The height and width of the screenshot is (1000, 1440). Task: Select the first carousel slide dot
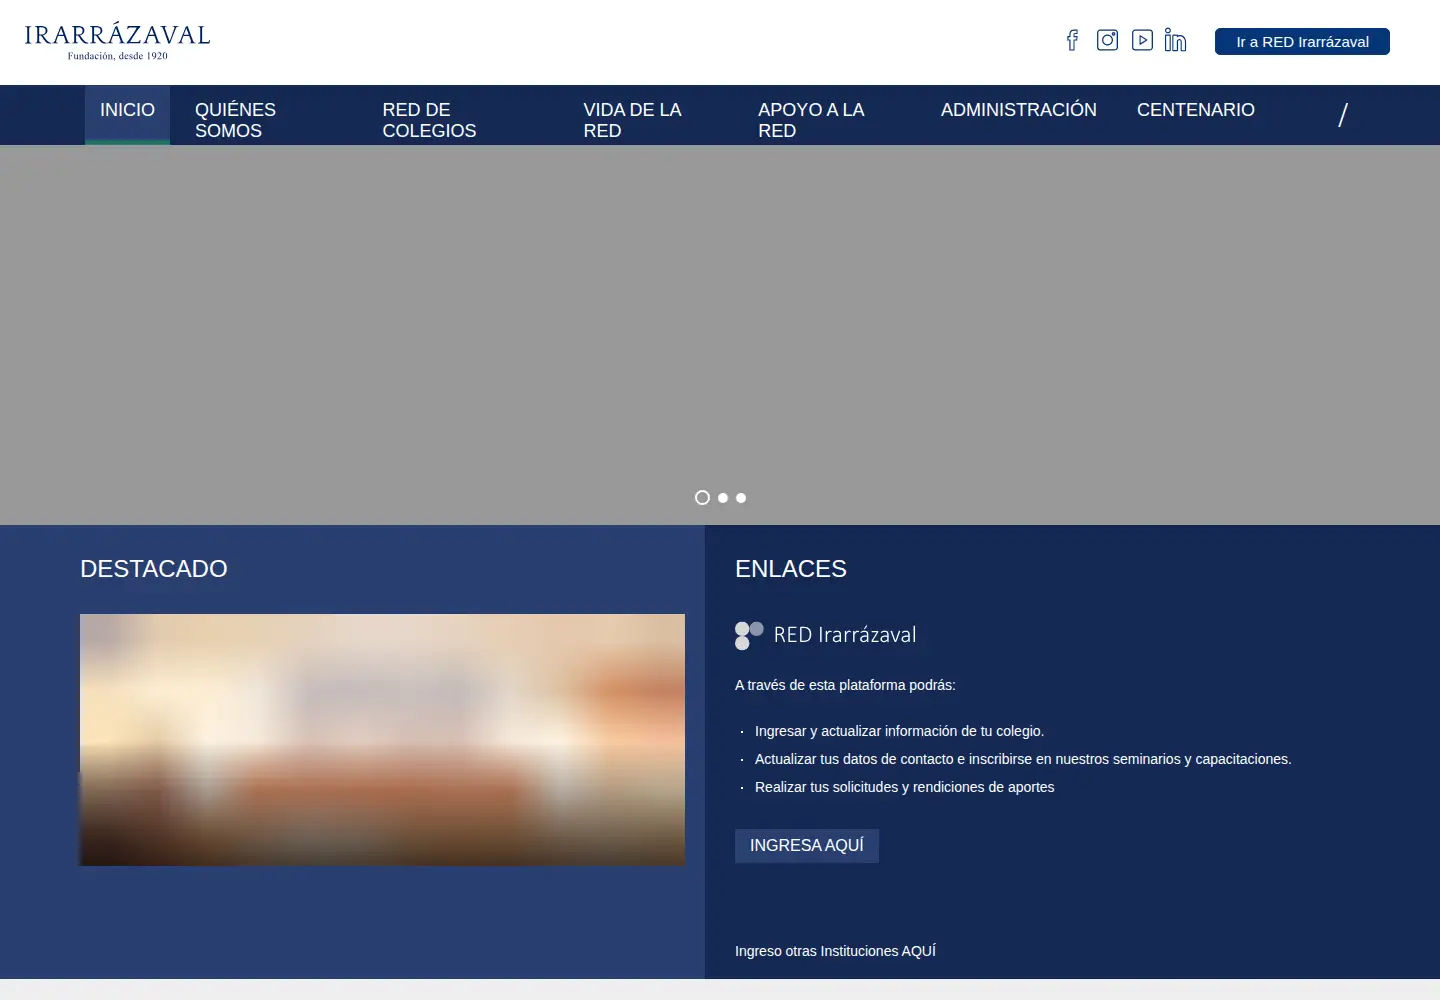(702, 497)
